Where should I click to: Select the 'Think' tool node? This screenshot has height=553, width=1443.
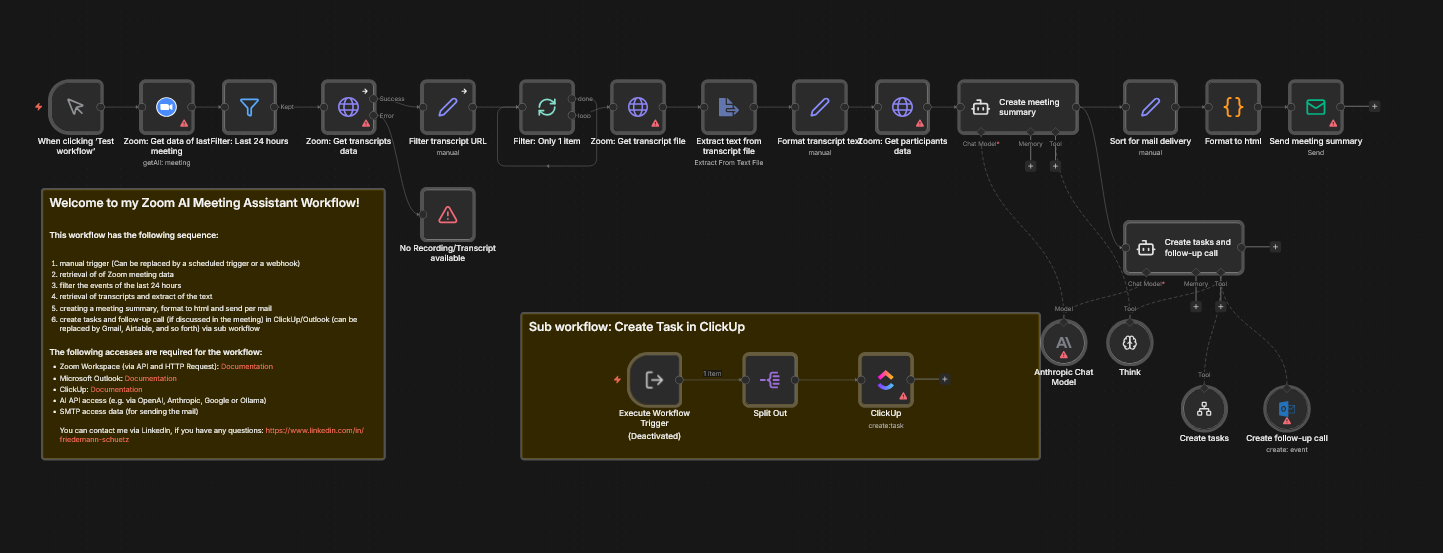tap(1130, 343)
